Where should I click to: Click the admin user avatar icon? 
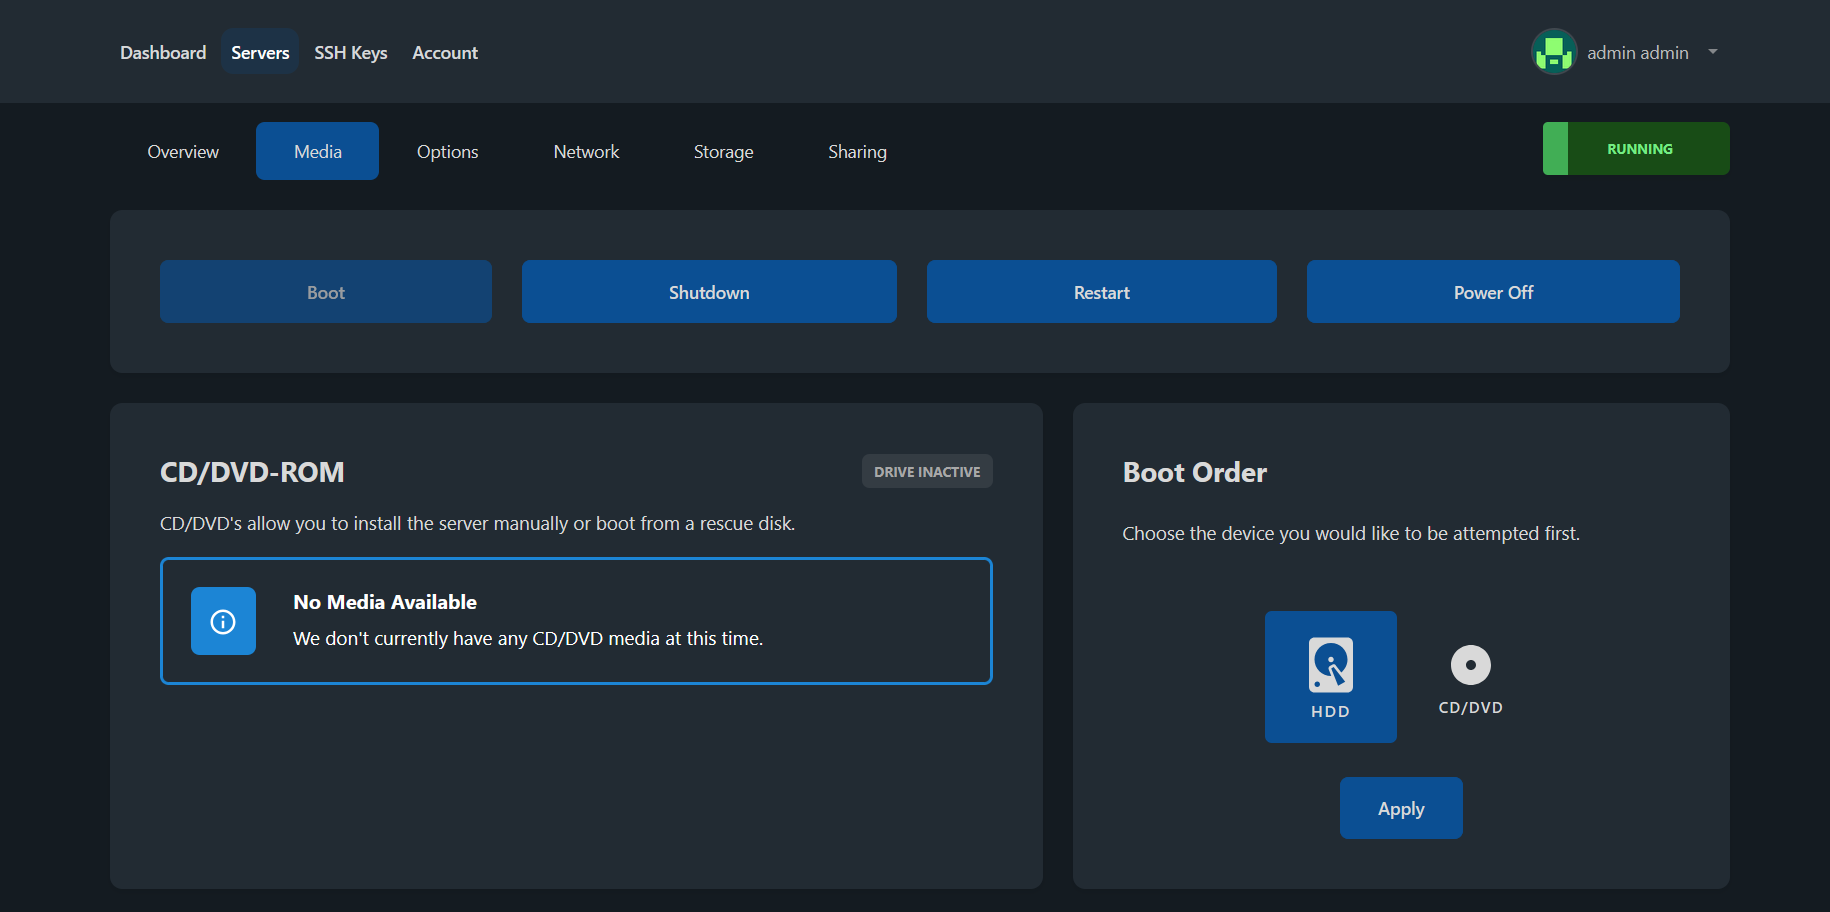pos(1554,52)
